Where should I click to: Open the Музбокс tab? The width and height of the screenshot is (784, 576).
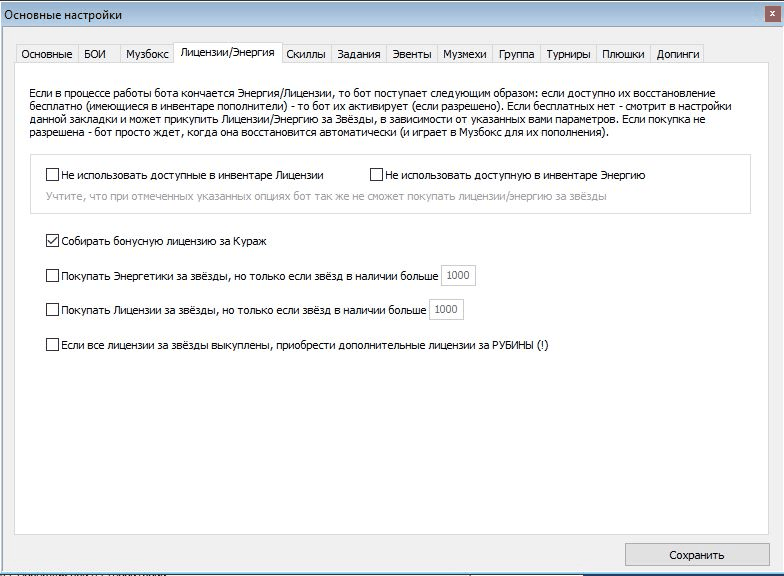point(147,54)
